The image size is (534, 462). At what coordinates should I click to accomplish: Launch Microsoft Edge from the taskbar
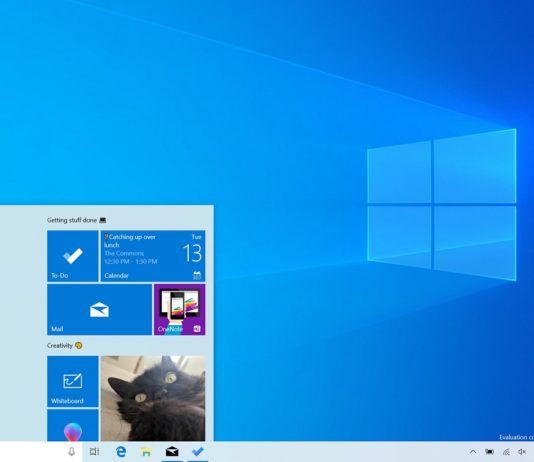coord(121,452)
